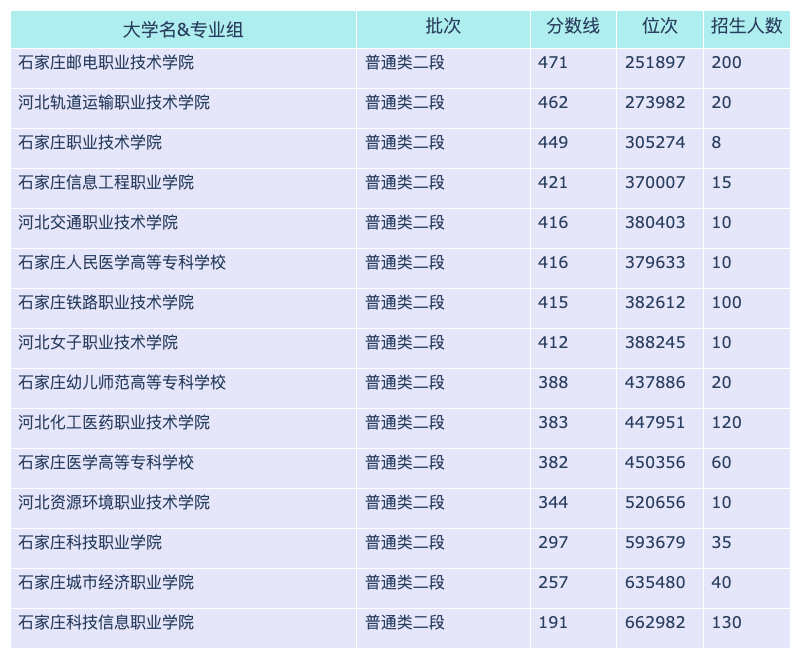The image size is (800, 660).
Task: Click score value 191
Action: [x=553, y=622]
